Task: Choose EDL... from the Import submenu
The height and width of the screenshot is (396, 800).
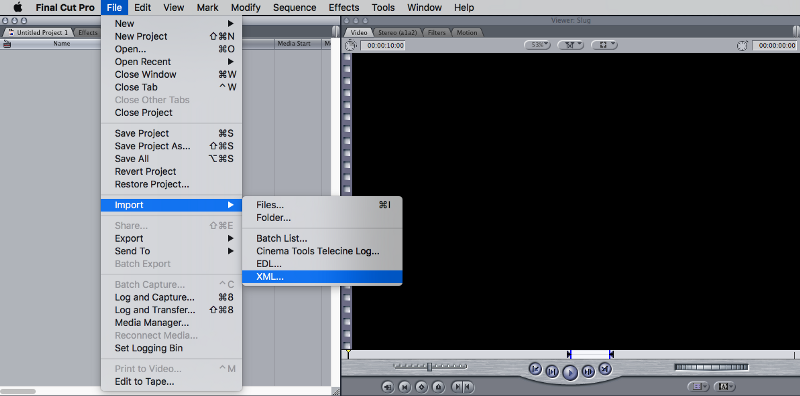Action: 322,264
